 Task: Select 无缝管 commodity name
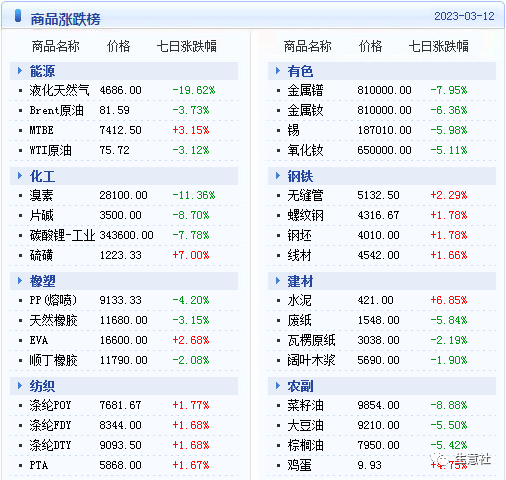click(305, 195)
